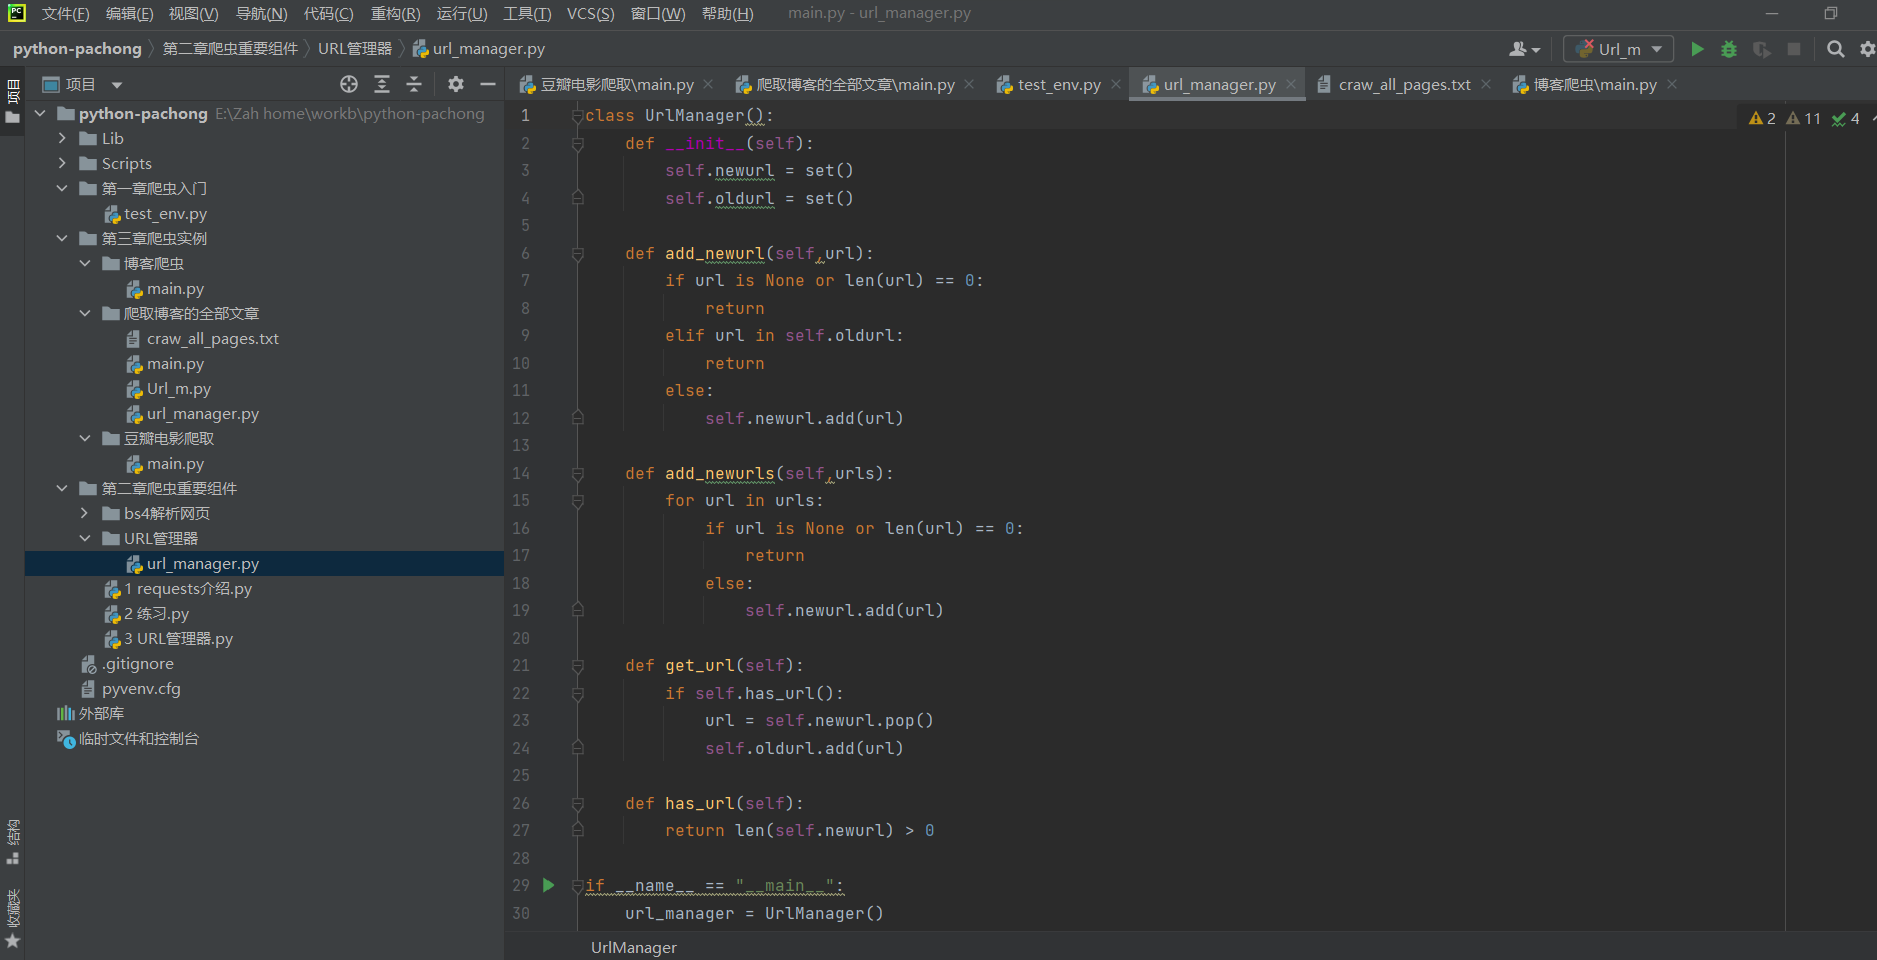This screenshot has height=960, width=1877.
Task: Collapse the 博客爬虫 folder
Action: pyautogui.click(x=85, y=264)
